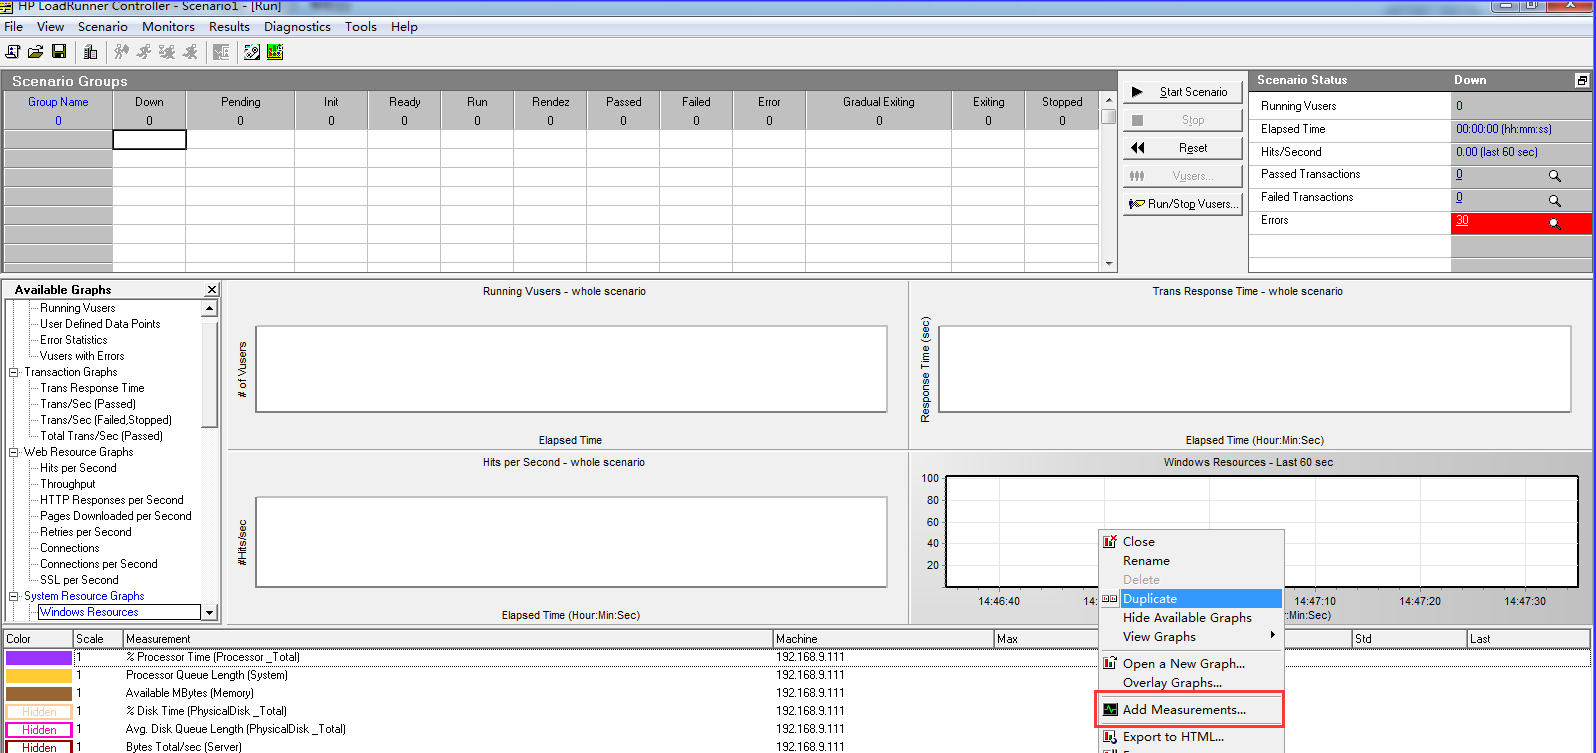Choose Duplicate in the context menu

[1190, 599]
